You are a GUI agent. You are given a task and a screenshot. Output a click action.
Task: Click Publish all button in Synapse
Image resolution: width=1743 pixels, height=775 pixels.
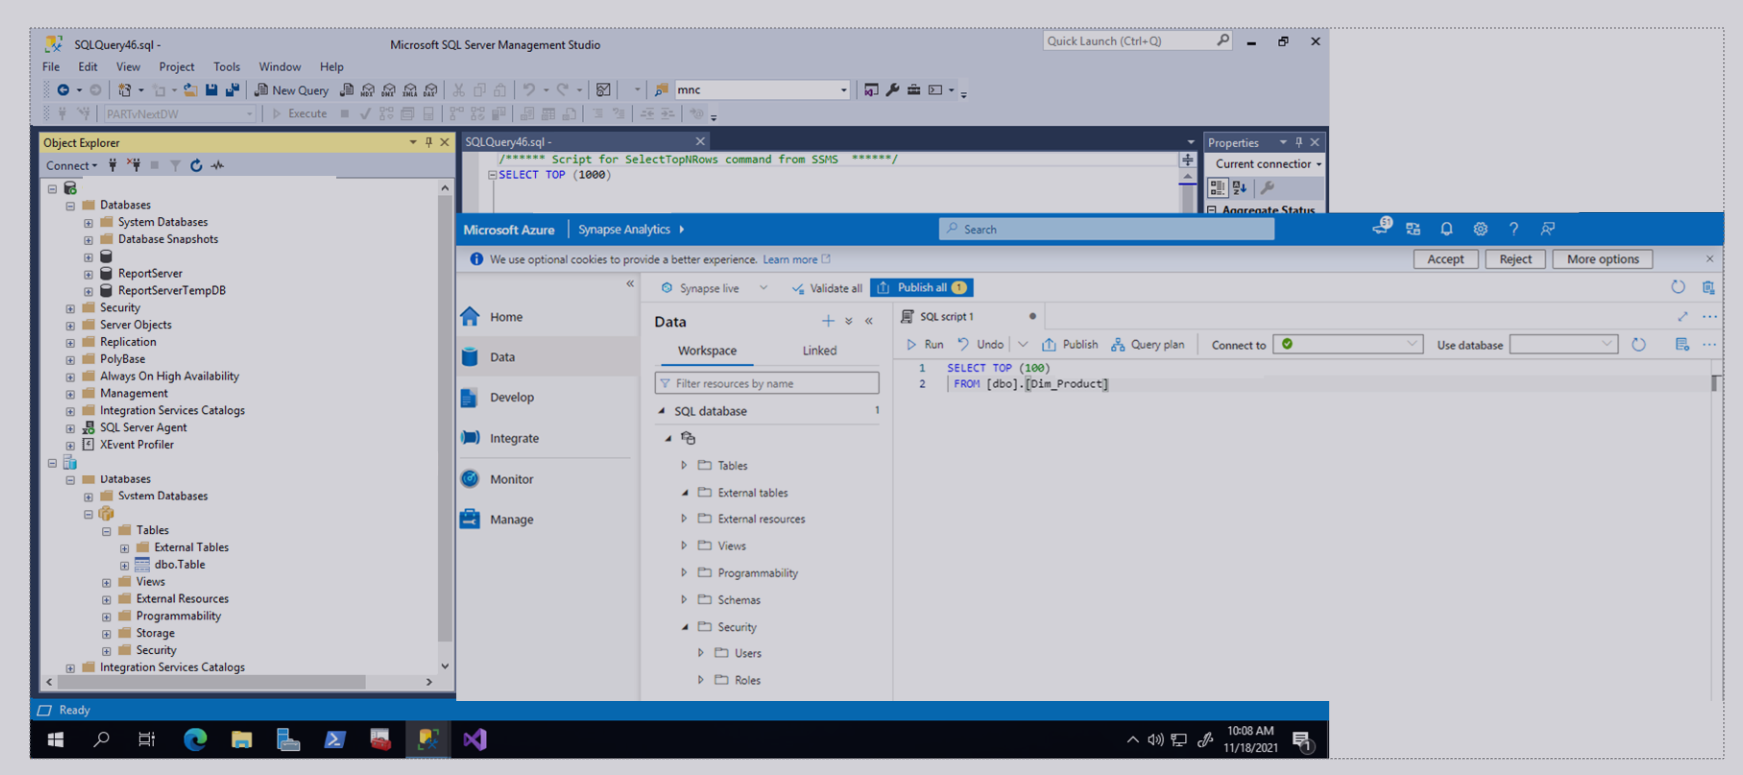coord(921,288)
